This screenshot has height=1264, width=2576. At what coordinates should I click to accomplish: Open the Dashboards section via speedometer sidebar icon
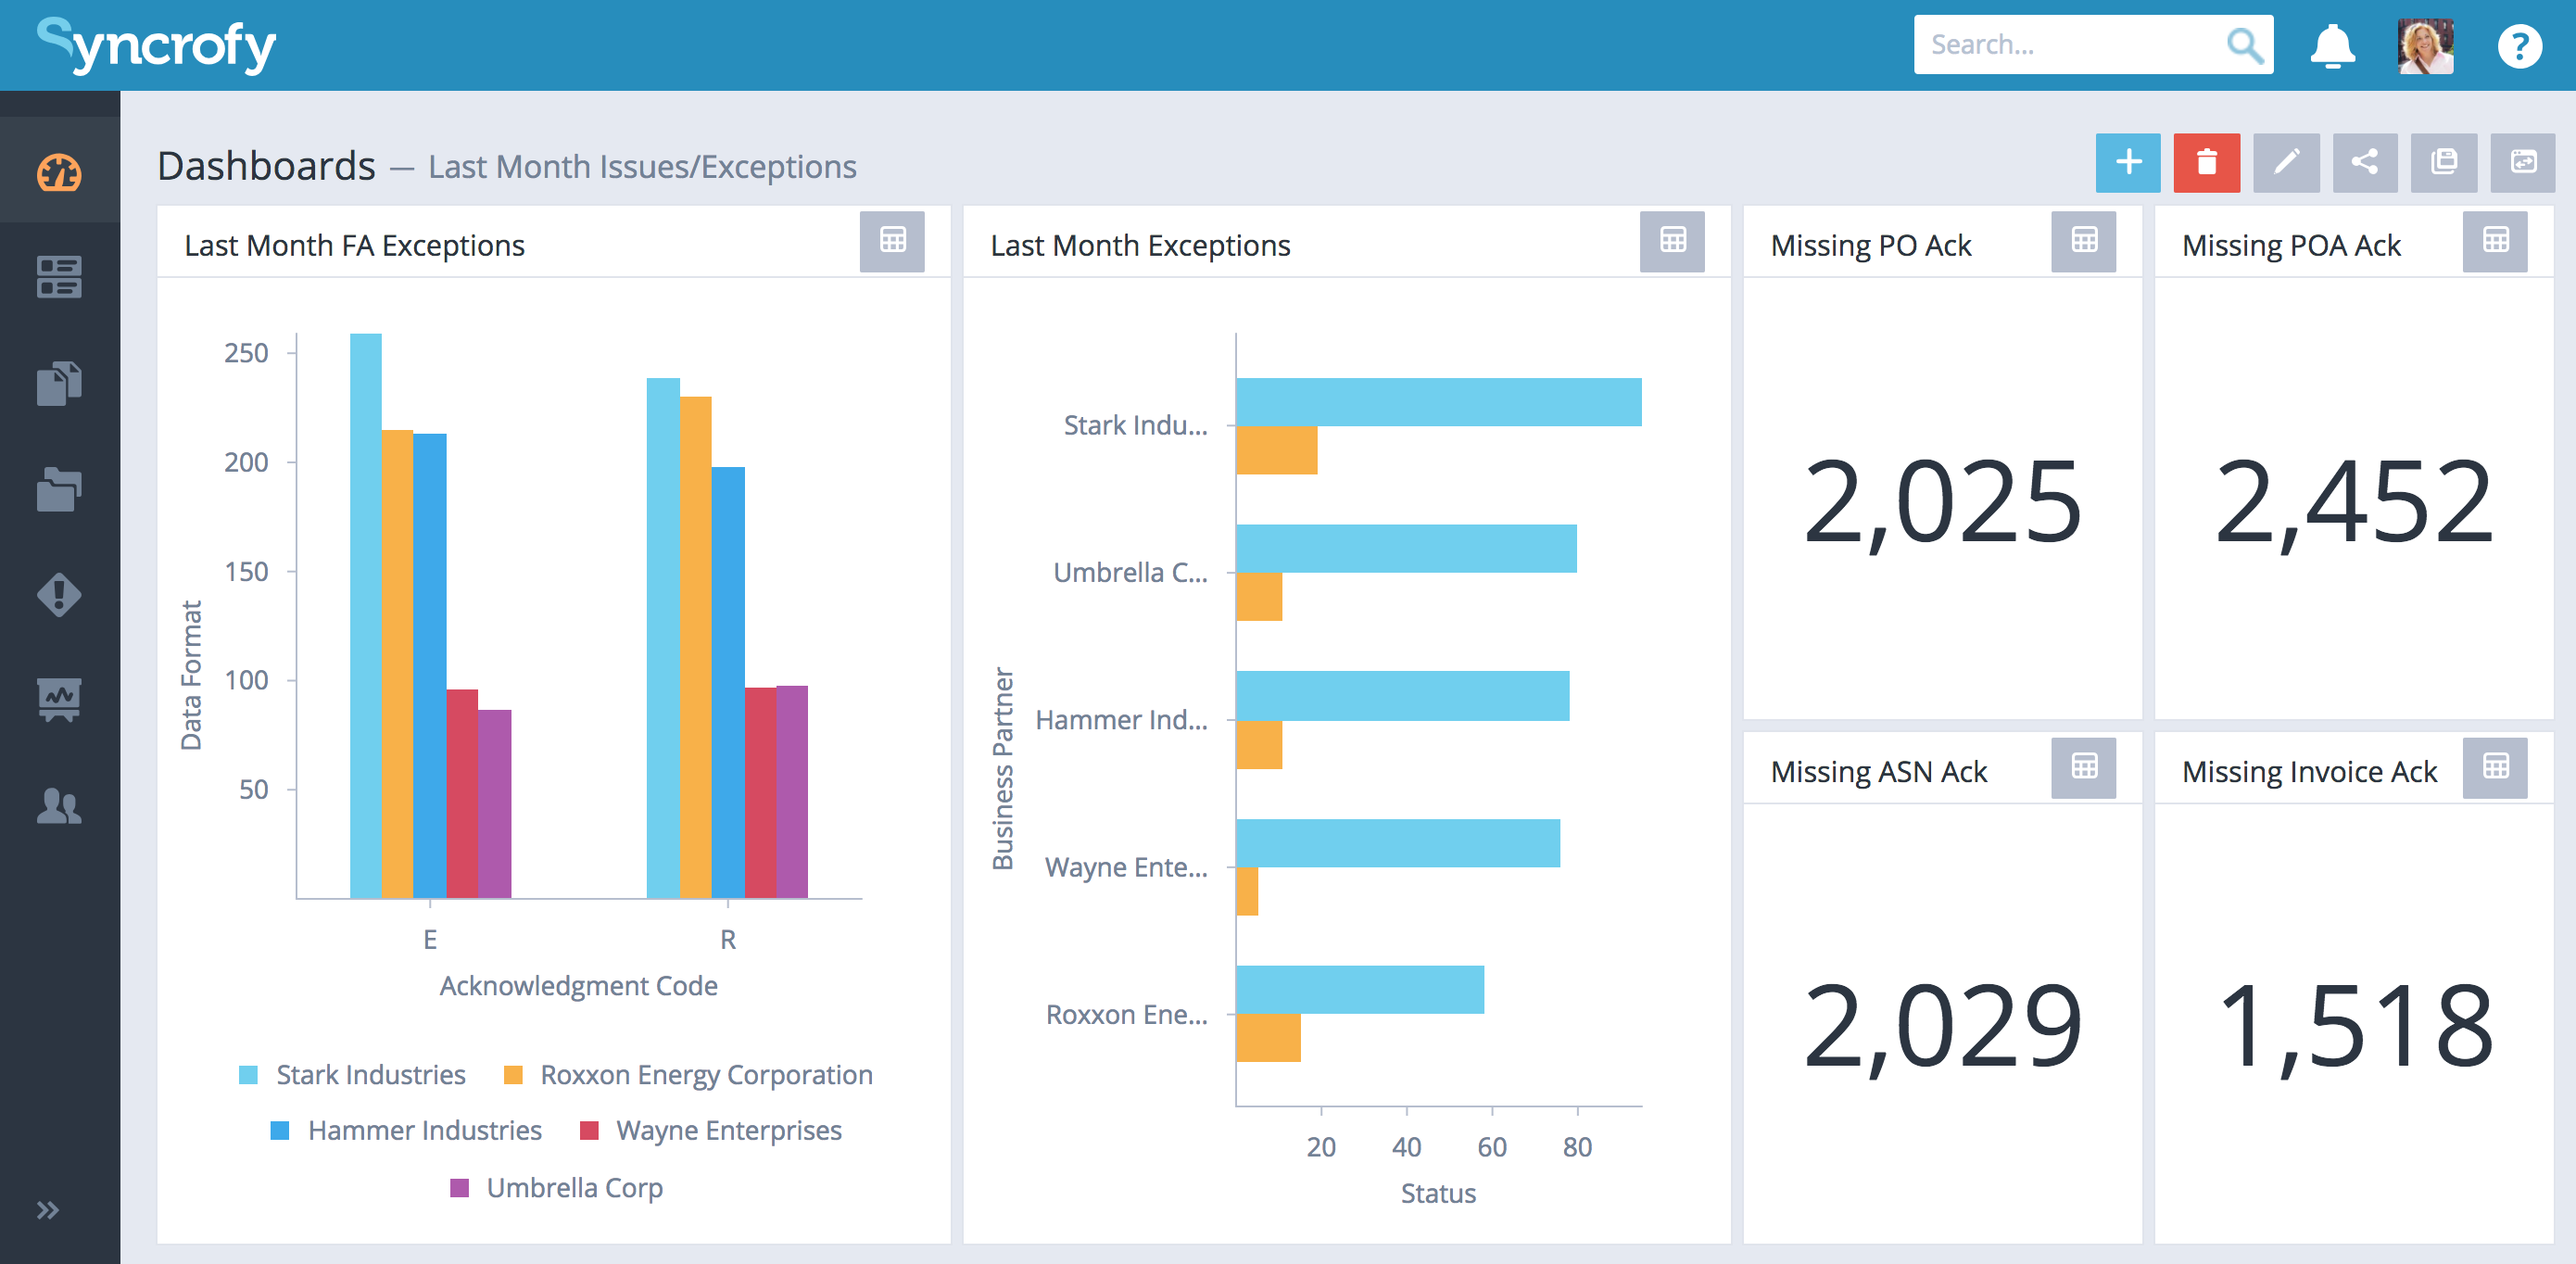[x=59, y=172]
